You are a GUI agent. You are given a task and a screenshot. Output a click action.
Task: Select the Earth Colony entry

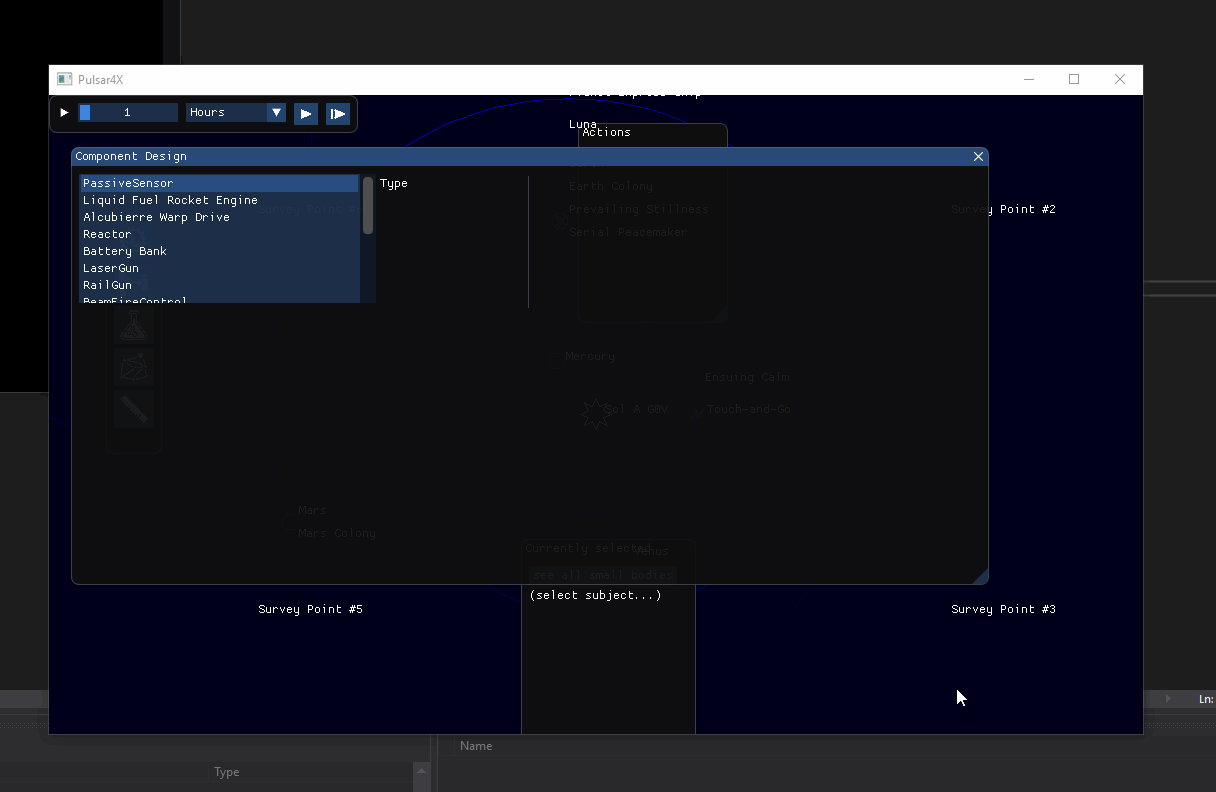pos(611,186)
